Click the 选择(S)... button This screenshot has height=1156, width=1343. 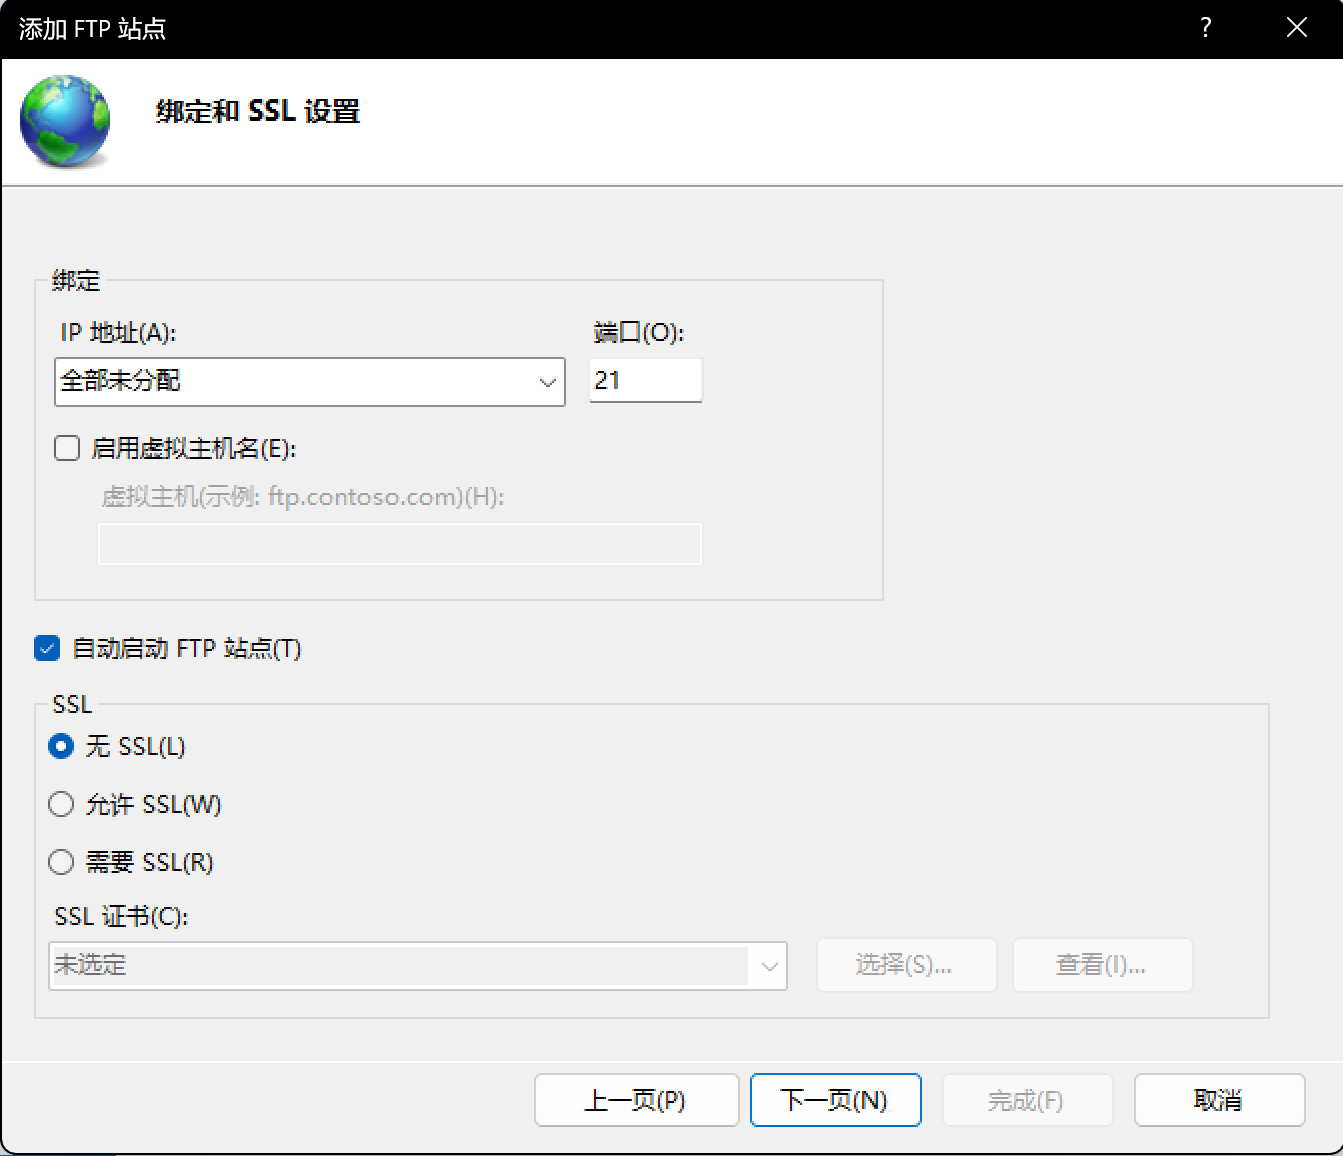(906, 965)
